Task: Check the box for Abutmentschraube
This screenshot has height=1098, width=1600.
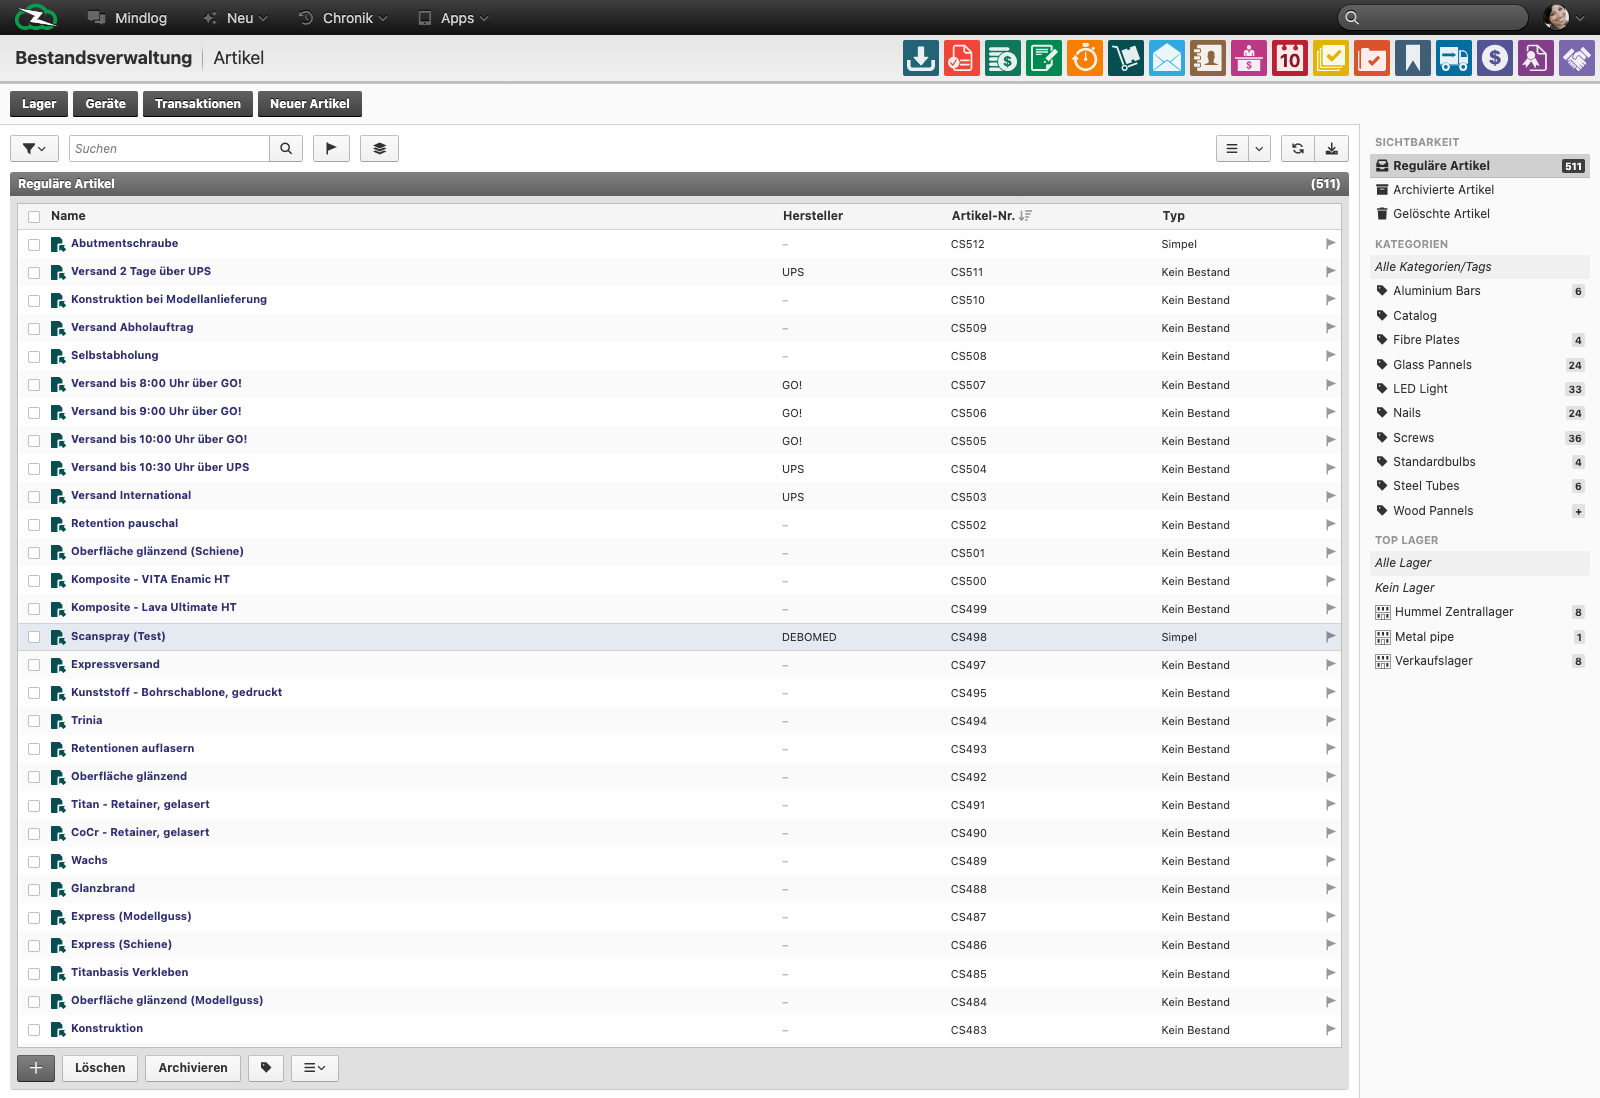Action: click(34, 245)
